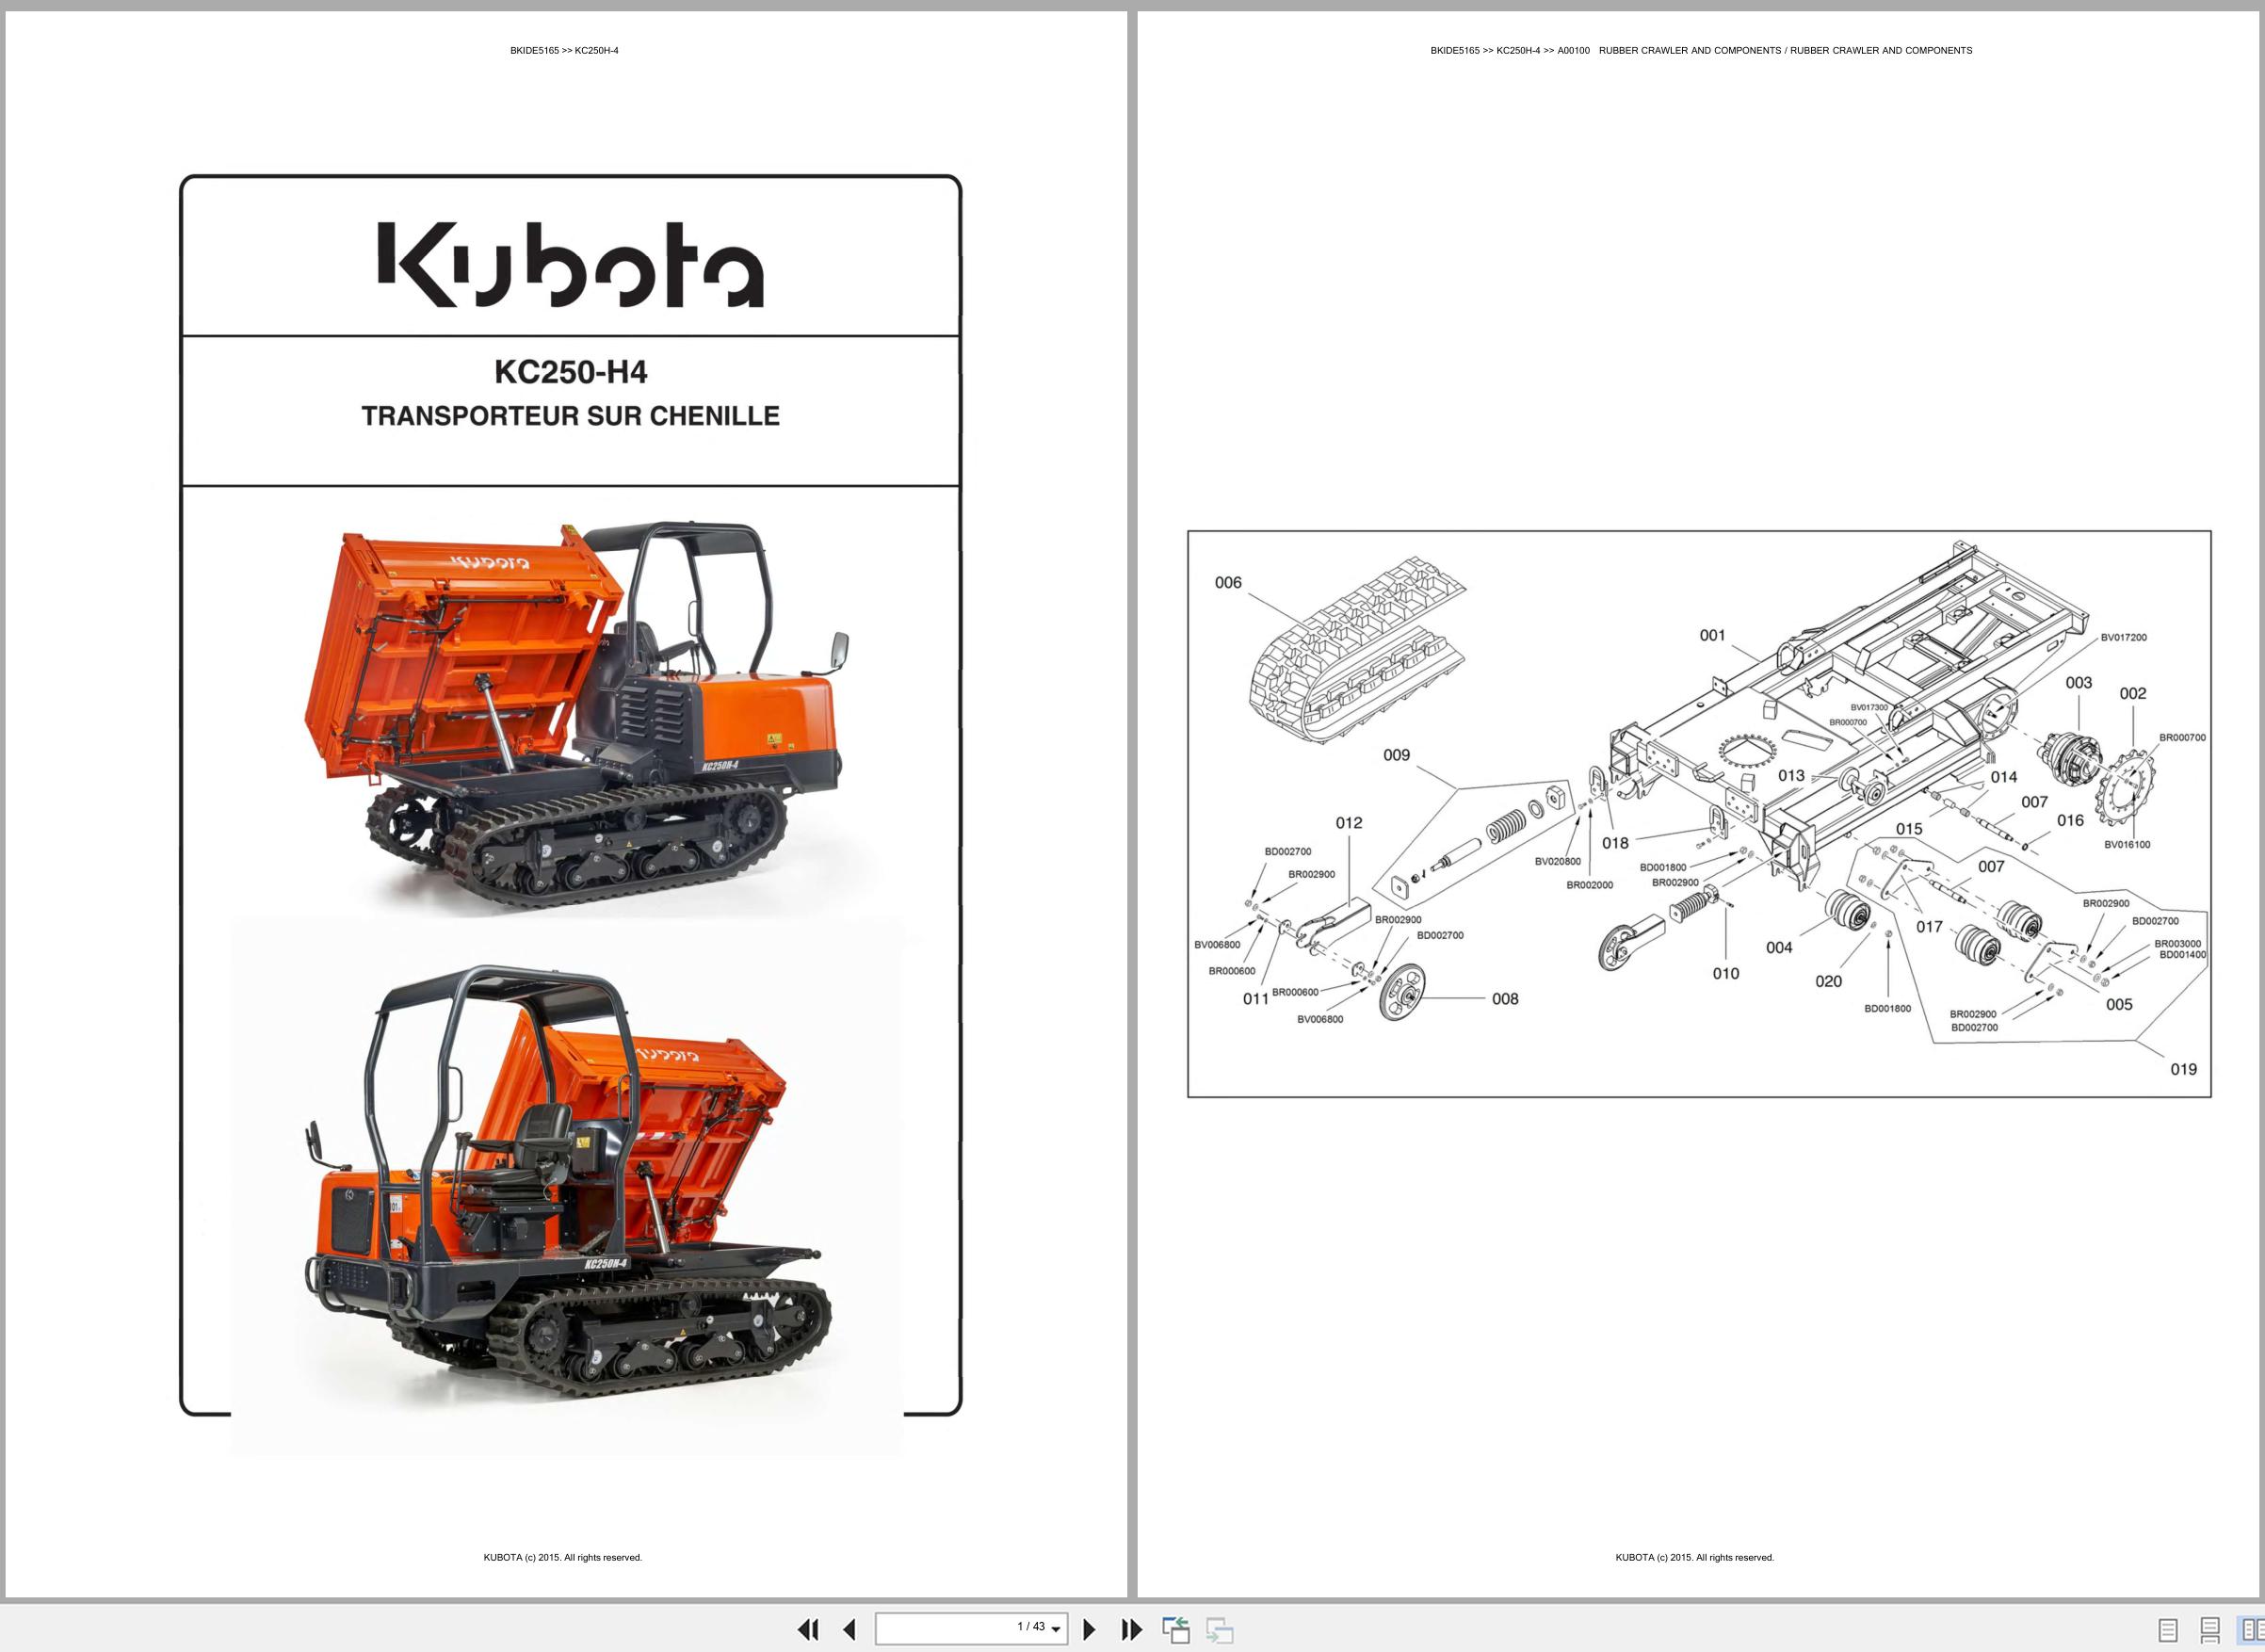Click part label 012 on the diagram
The image size is (2265, 1652).
(x=1349, y=823)
